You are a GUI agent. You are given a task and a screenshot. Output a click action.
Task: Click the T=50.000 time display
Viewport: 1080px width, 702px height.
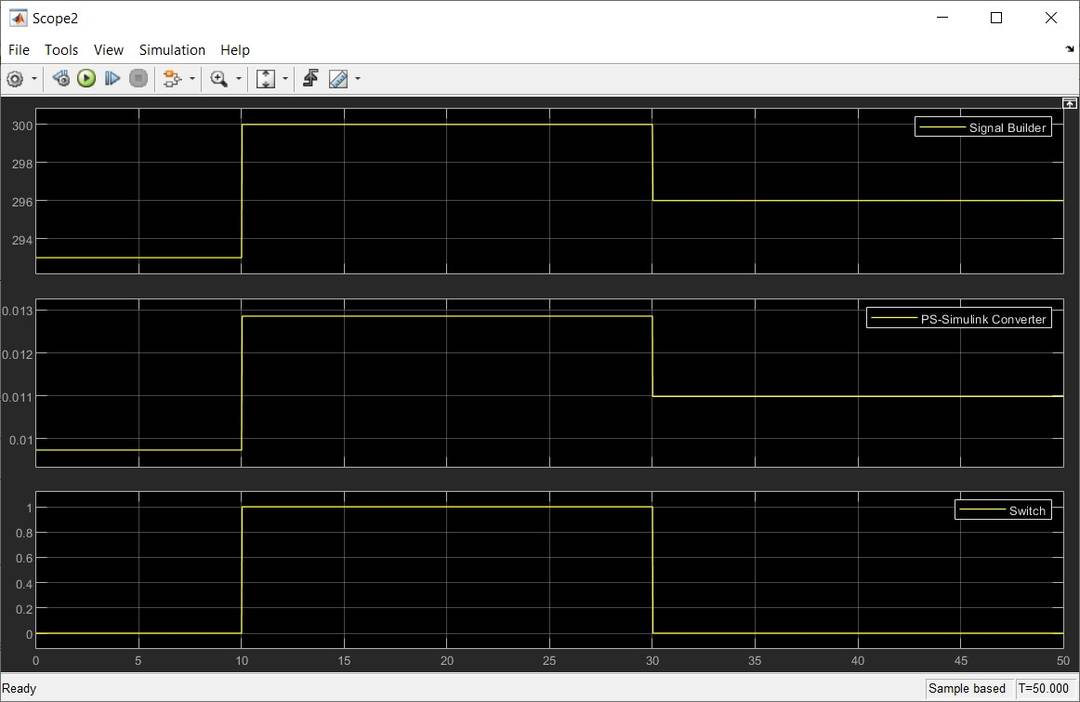pyautogui.click(x=1043, y=688)
